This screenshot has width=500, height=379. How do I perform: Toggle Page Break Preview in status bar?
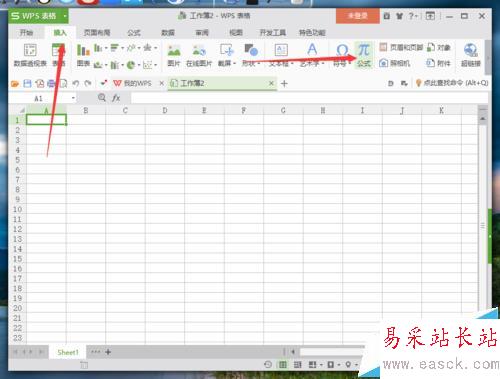pos(297,365)
